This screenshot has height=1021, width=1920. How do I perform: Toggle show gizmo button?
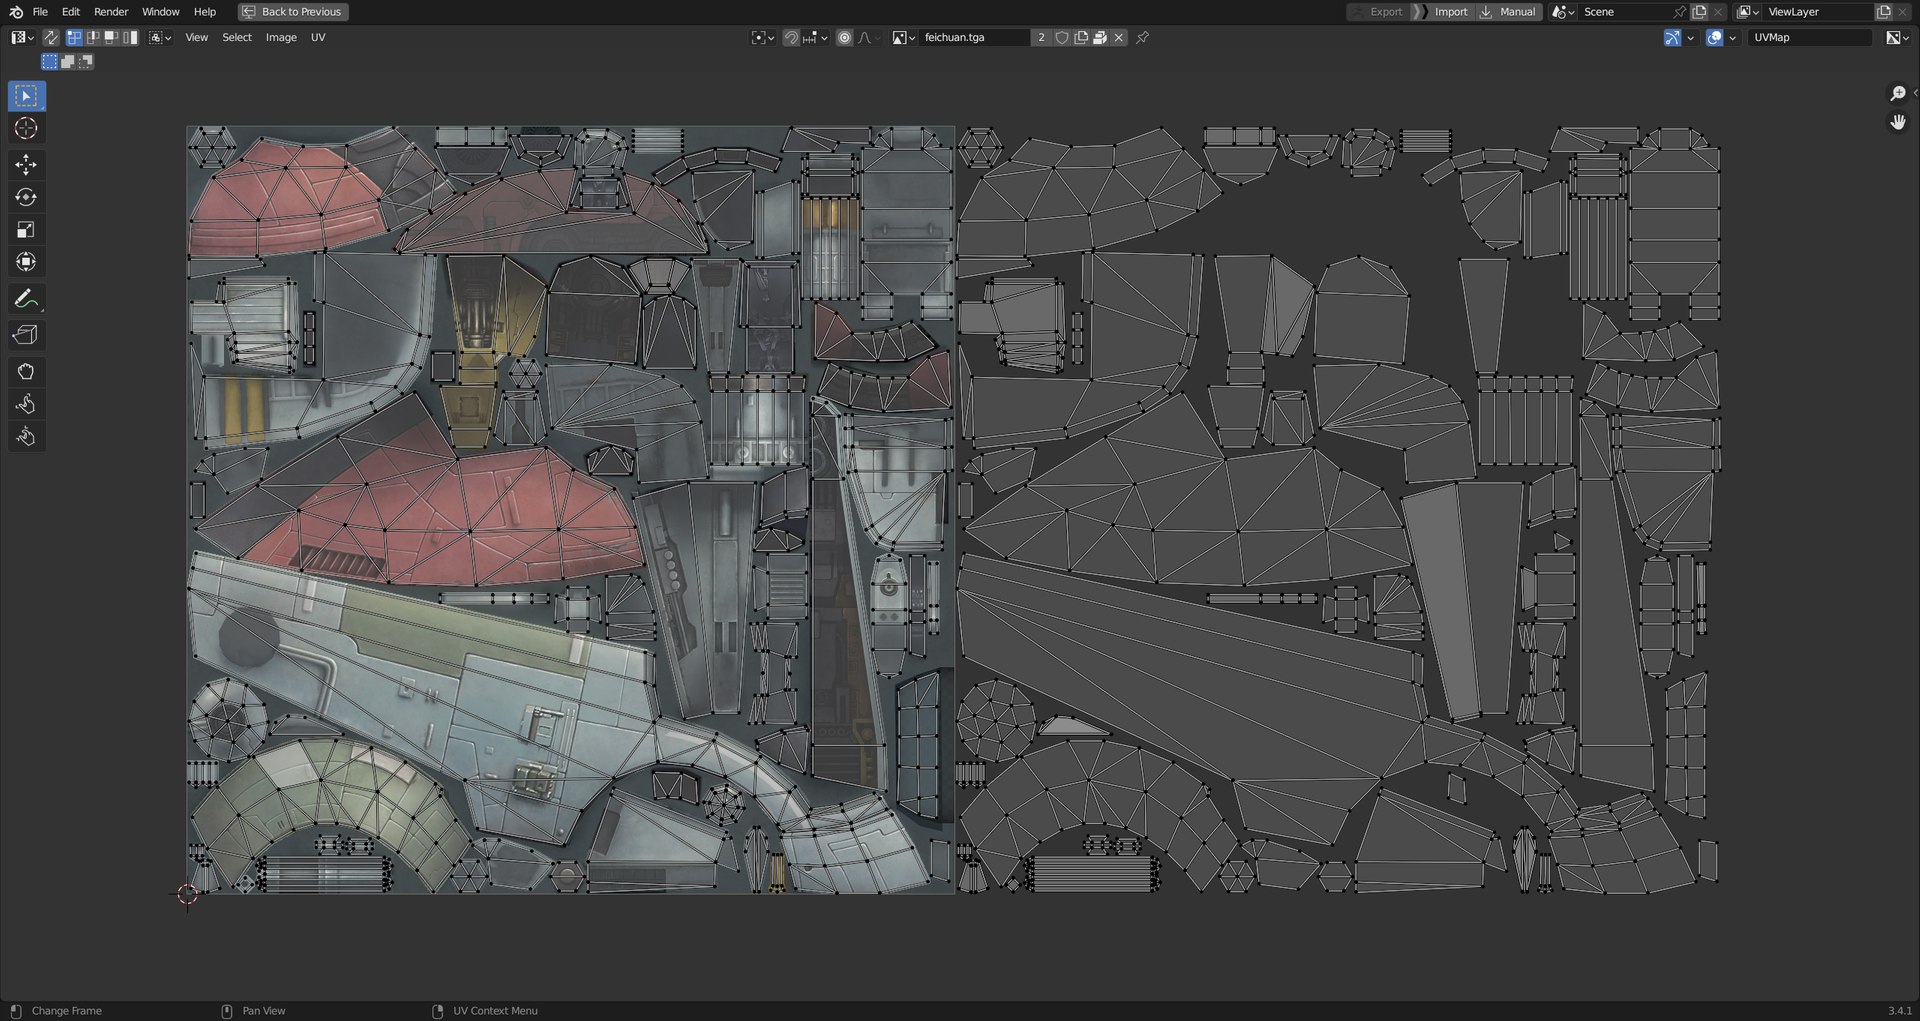coord(1672,37)
